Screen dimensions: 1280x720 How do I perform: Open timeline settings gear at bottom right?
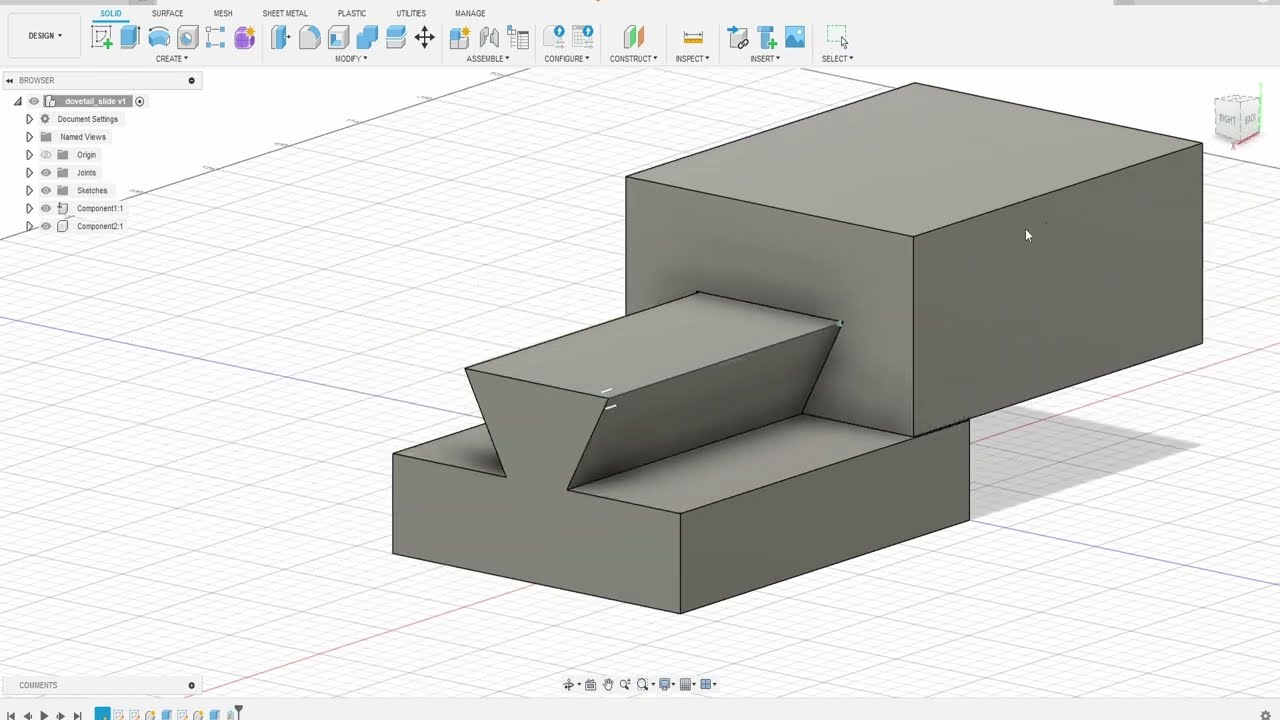pyautogui.click(x=1265, y=715)
